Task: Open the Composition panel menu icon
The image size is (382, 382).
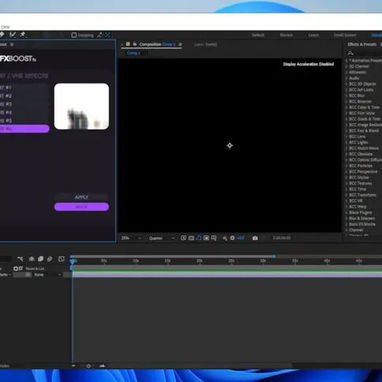Action: [x=180, y=44]
